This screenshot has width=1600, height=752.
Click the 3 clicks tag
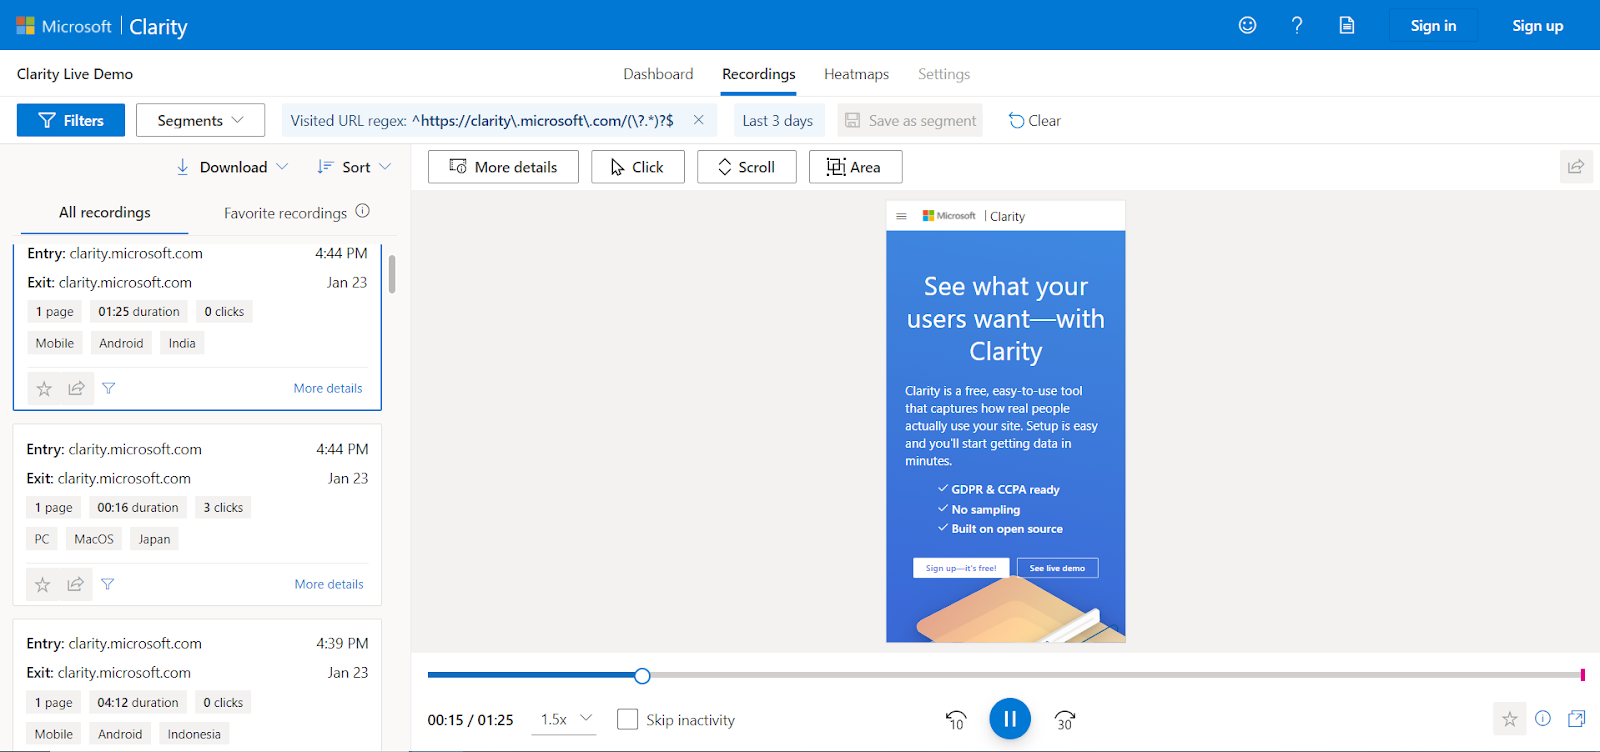[223, 508]
